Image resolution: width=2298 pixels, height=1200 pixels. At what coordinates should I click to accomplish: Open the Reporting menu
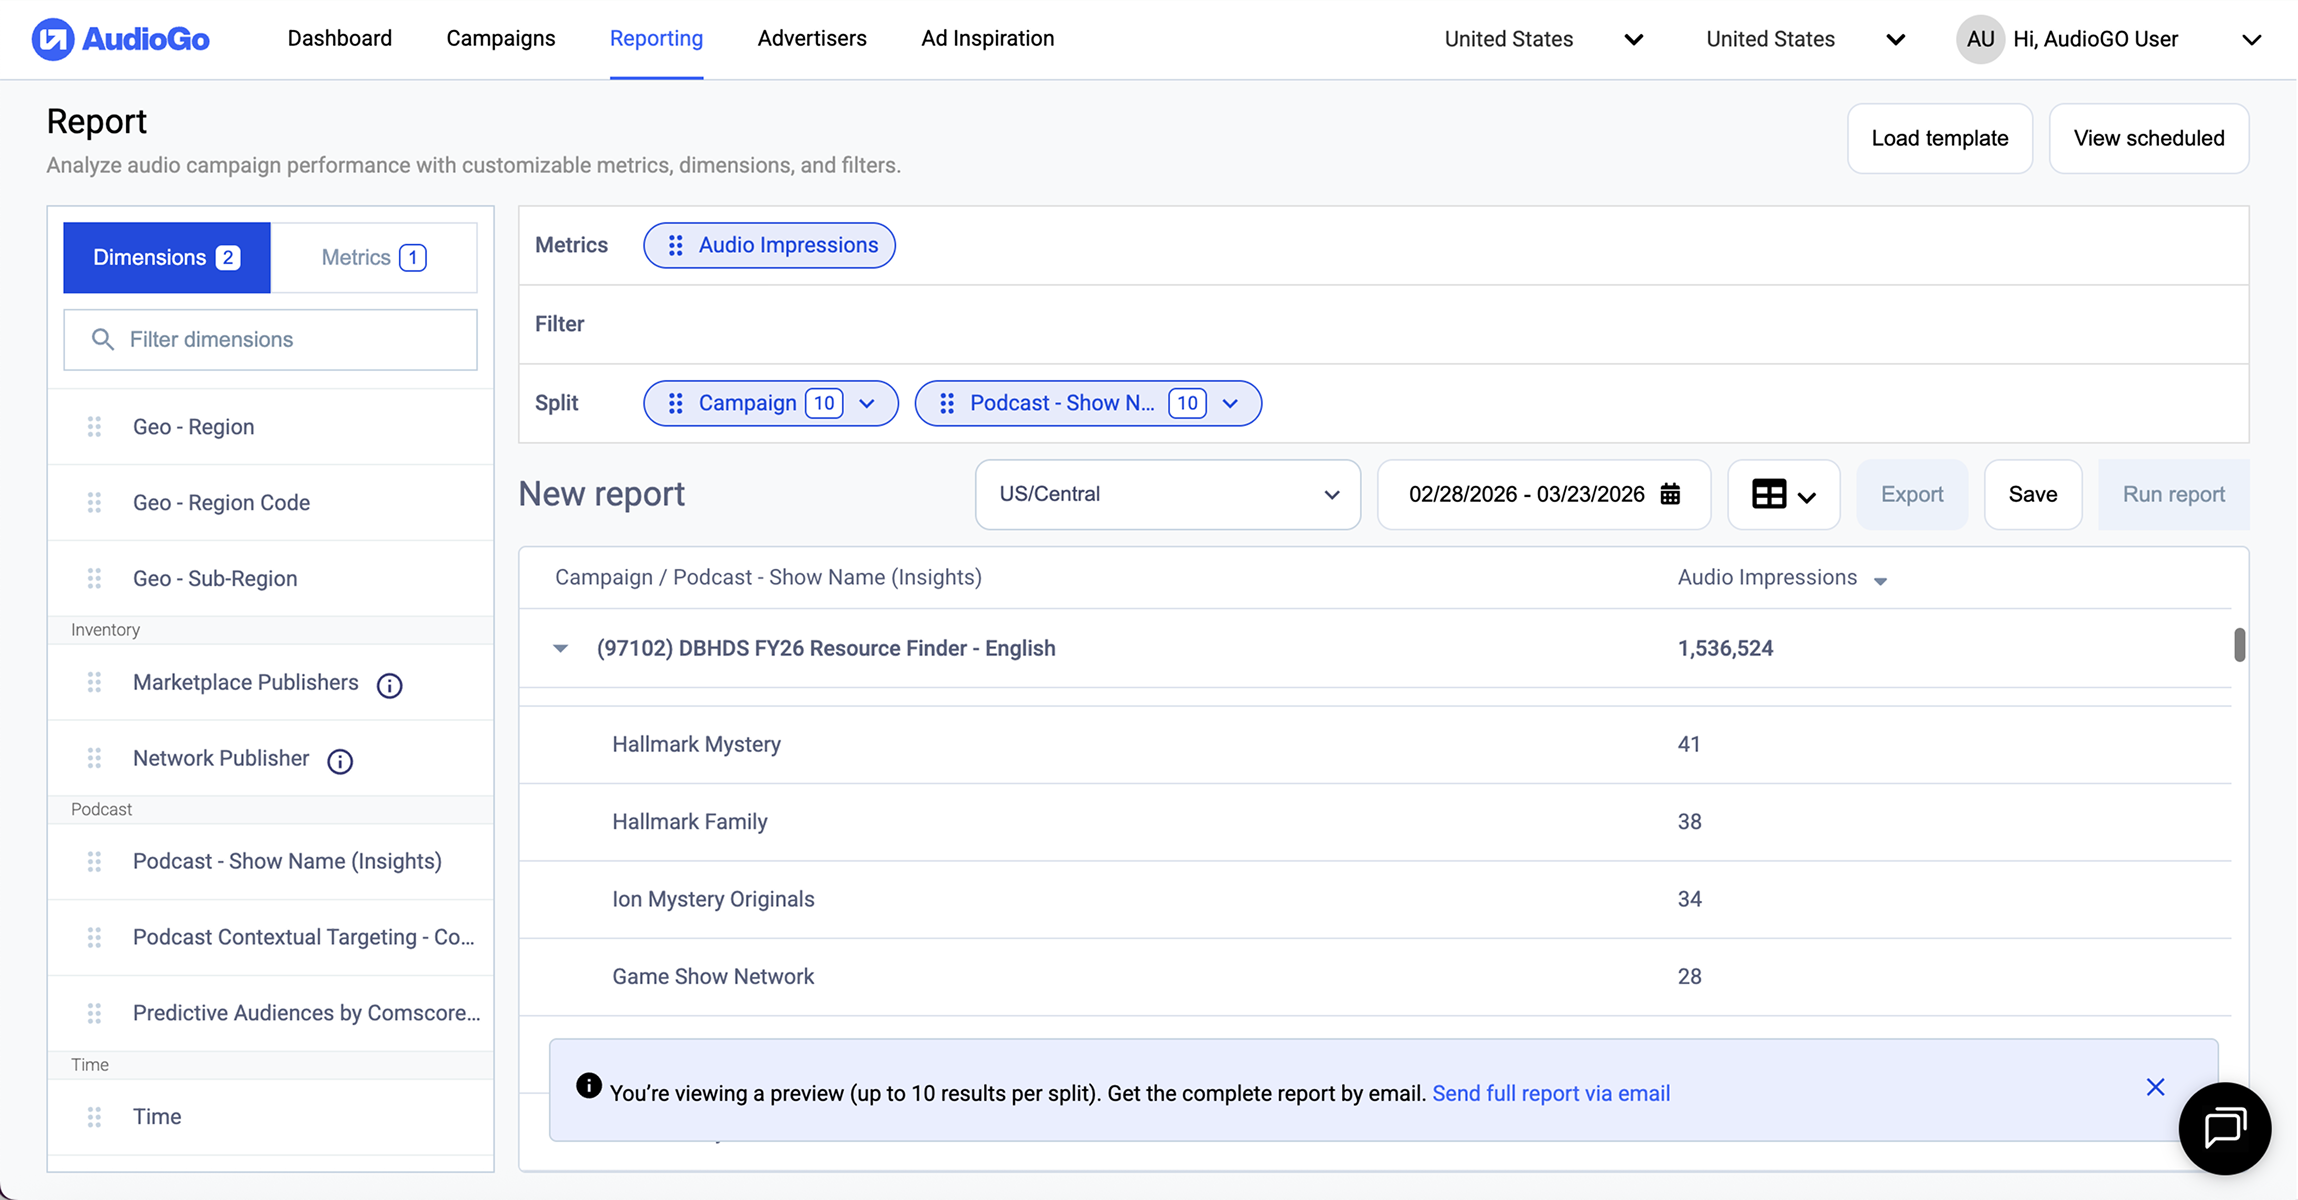click(x=656, y=38)
